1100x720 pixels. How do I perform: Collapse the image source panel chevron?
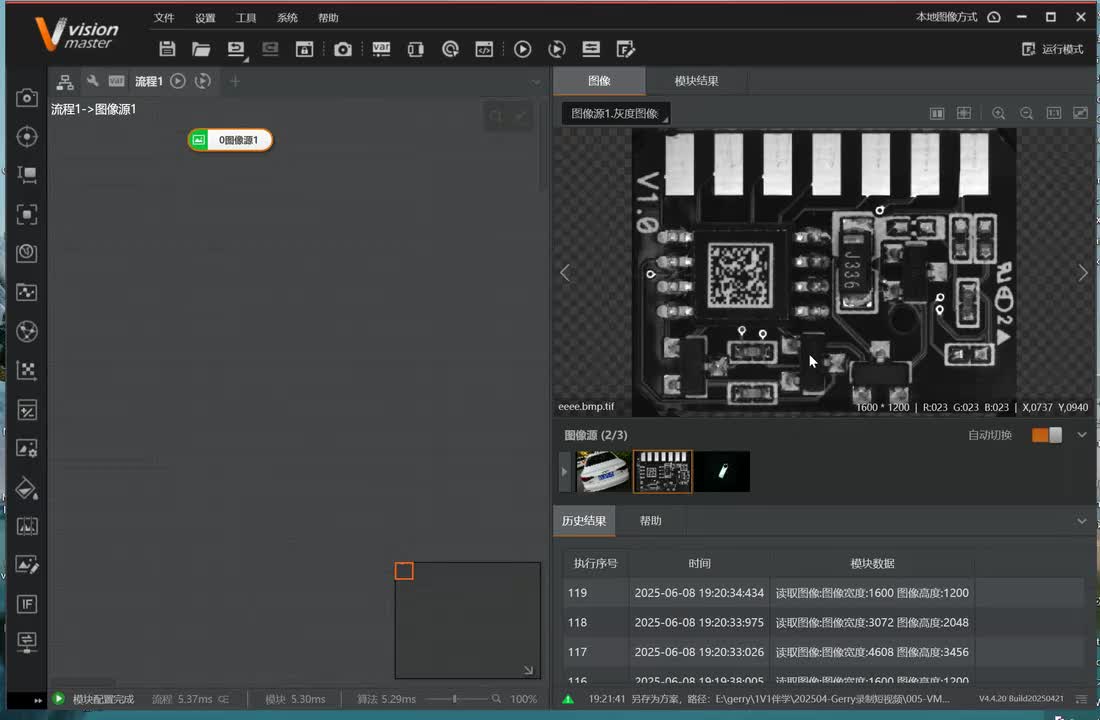coord(1081,435)
